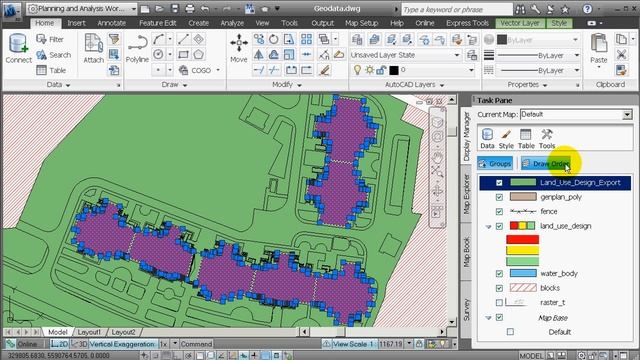Open the Tools icon in Task Pane

[x=547, y=138]
